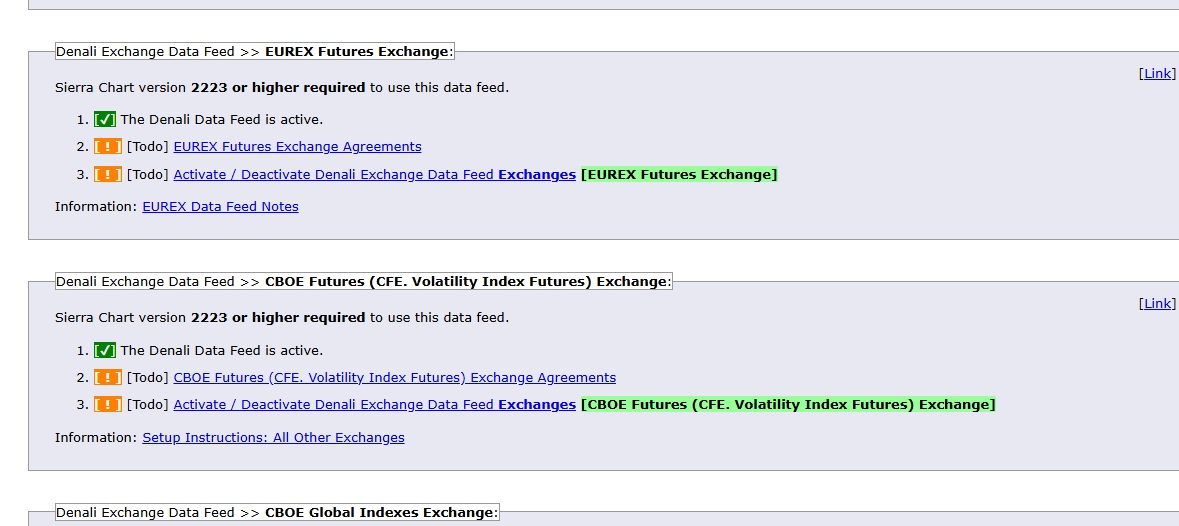Click green checkmark icon in CBOE Futures section

click(x=105, y=350)
